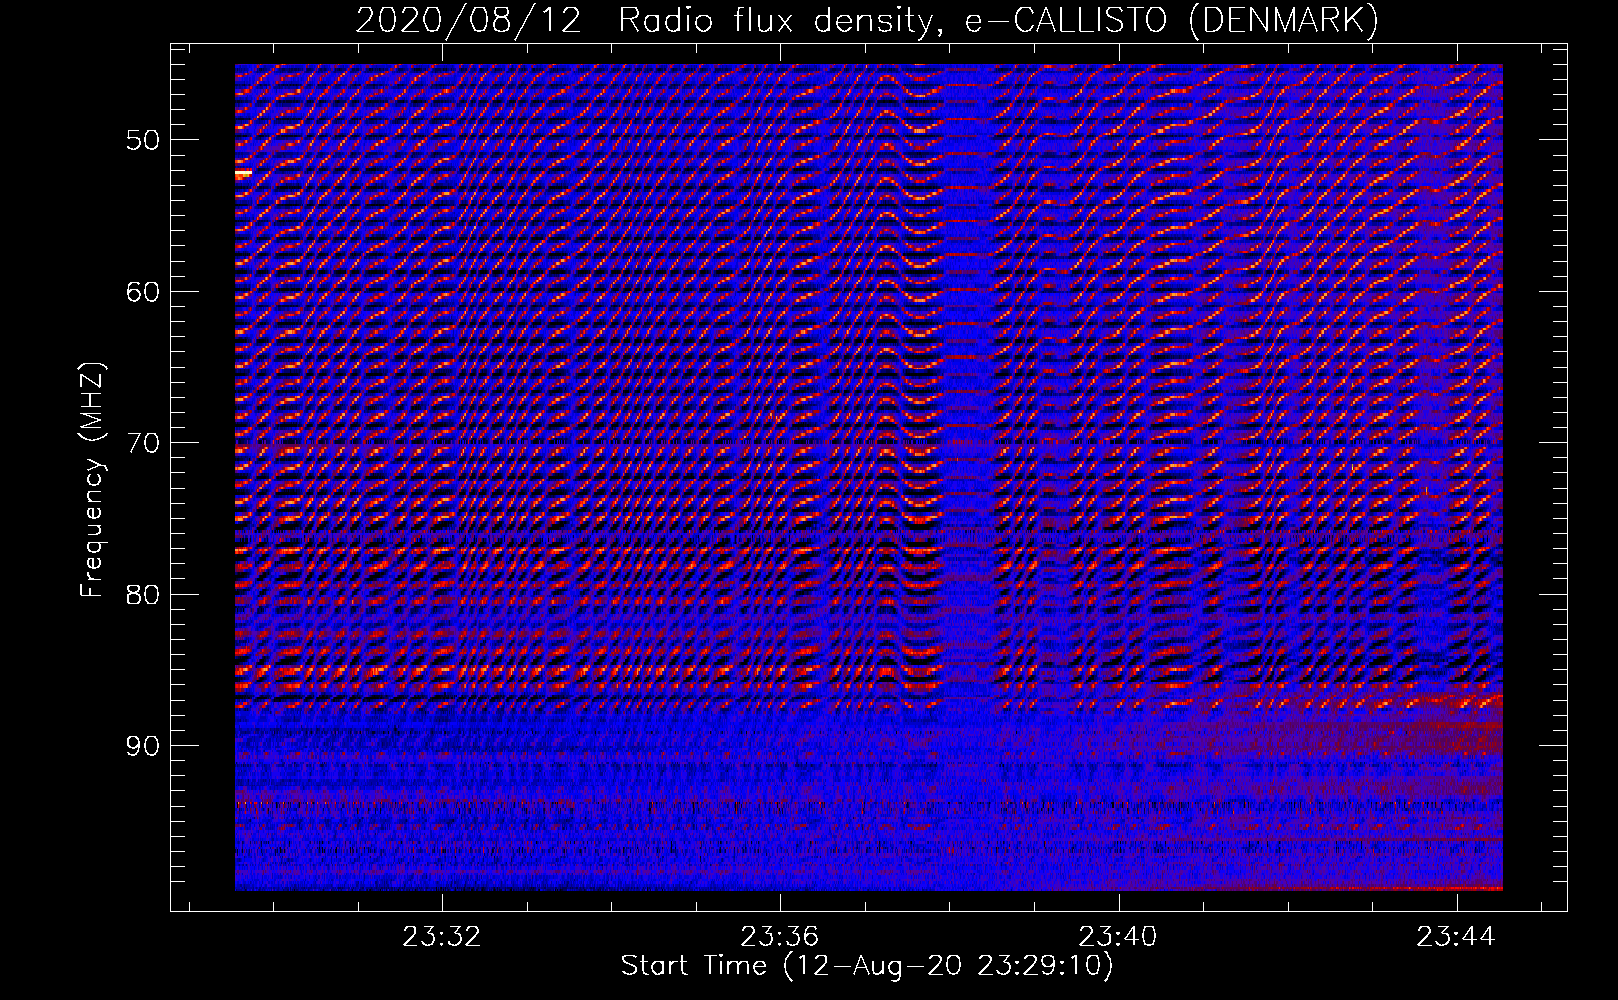
Task: Click the 80 frequency tick label
Action: pyautogui.click(x=142, y=594)
